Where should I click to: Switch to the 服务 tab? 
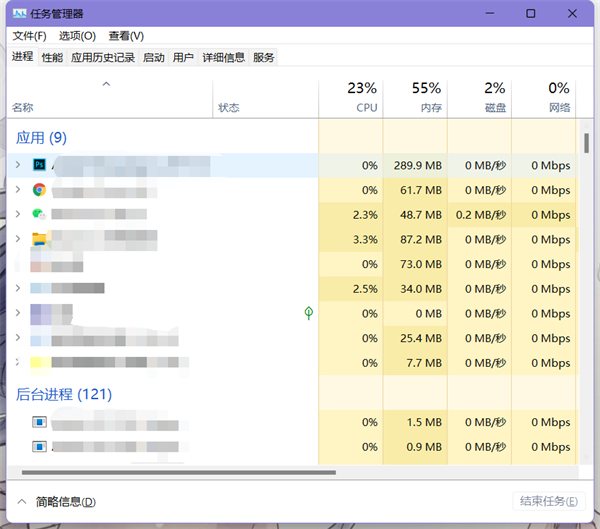pos(263,57)
